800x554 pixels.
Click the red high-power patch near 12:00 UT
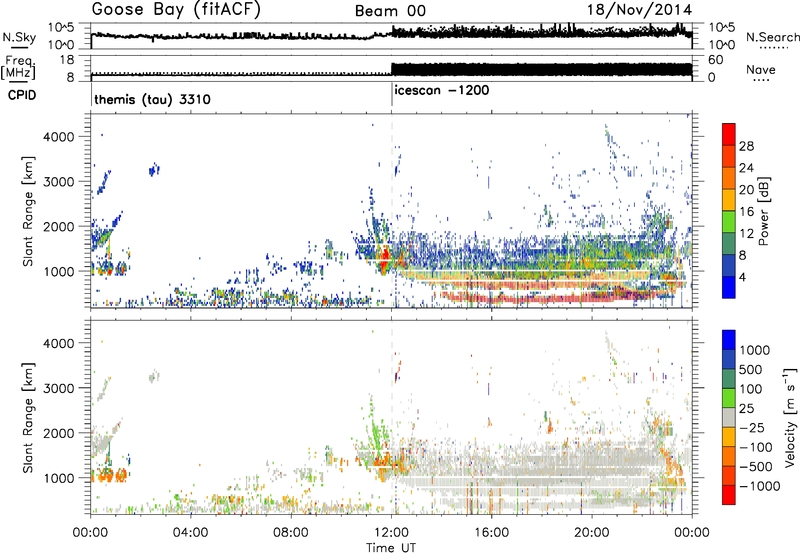tap(385, 254)
